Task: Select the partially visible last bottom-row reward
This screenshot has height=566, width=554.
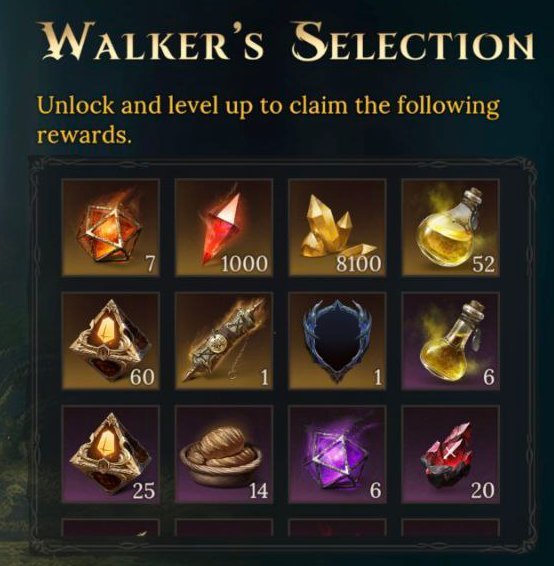Action: [450, 527]
